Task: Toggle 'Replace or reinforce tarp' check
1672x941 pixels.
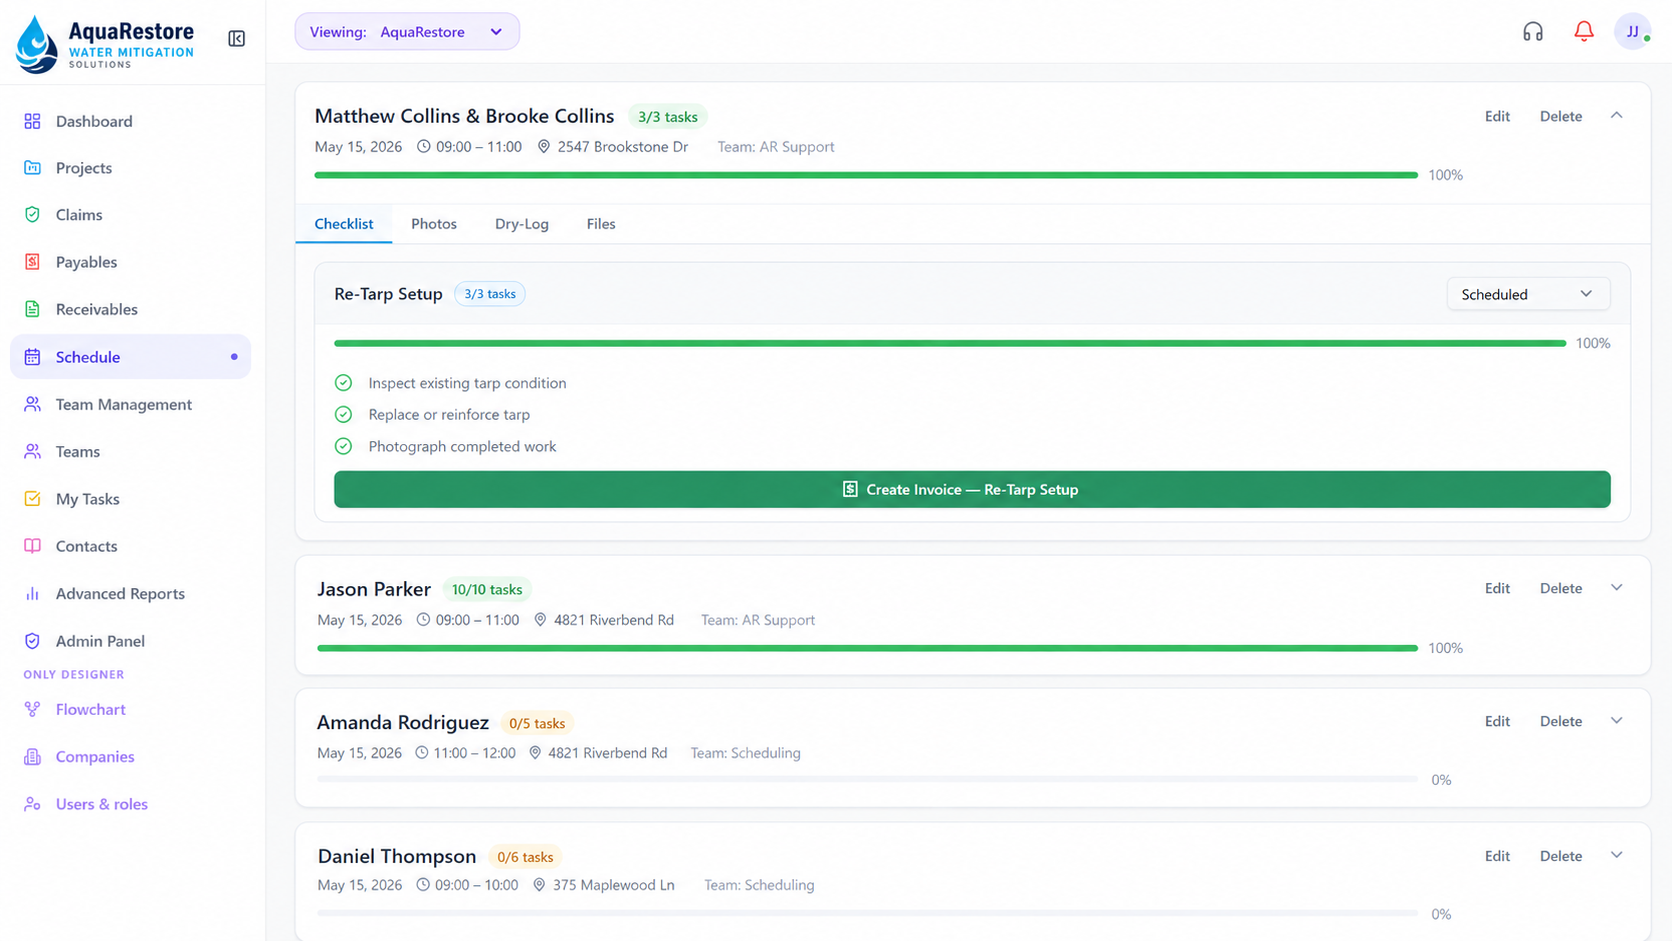Action: point(343,414)
